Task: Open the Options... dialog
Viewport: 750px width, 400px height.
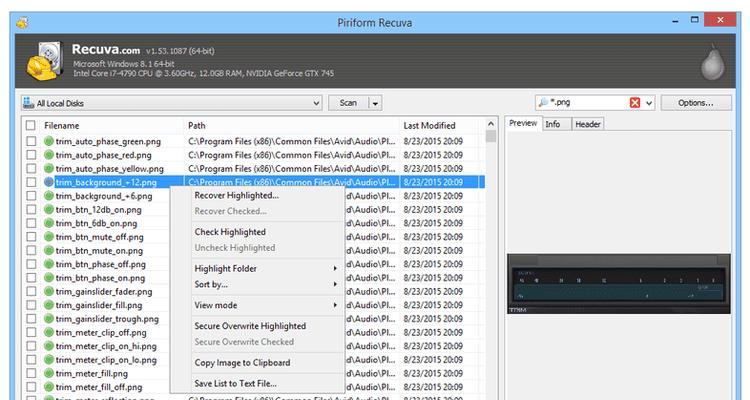Action: pos(696,103)
